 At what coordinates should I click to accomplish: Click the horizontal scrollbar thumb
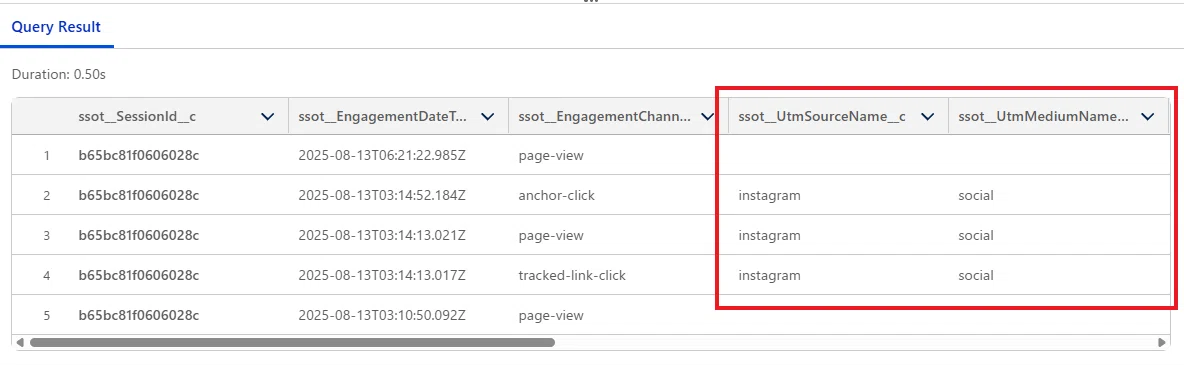[292, 342]
